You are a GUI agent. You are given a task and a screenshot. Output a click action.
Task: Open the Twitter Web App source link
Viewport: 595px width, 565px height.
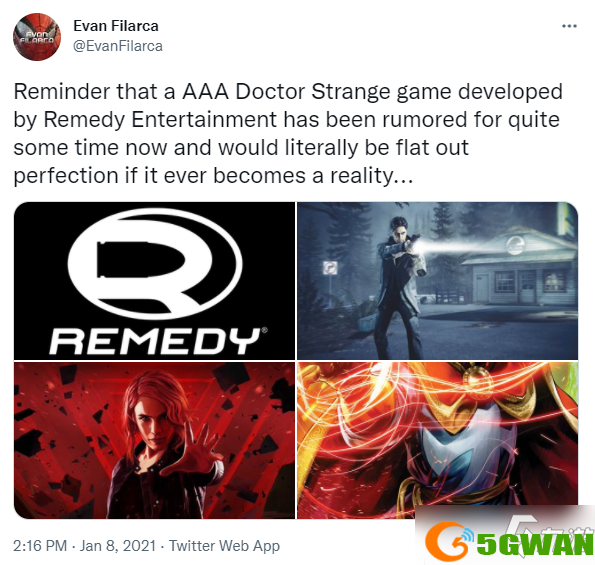point(224,546)
